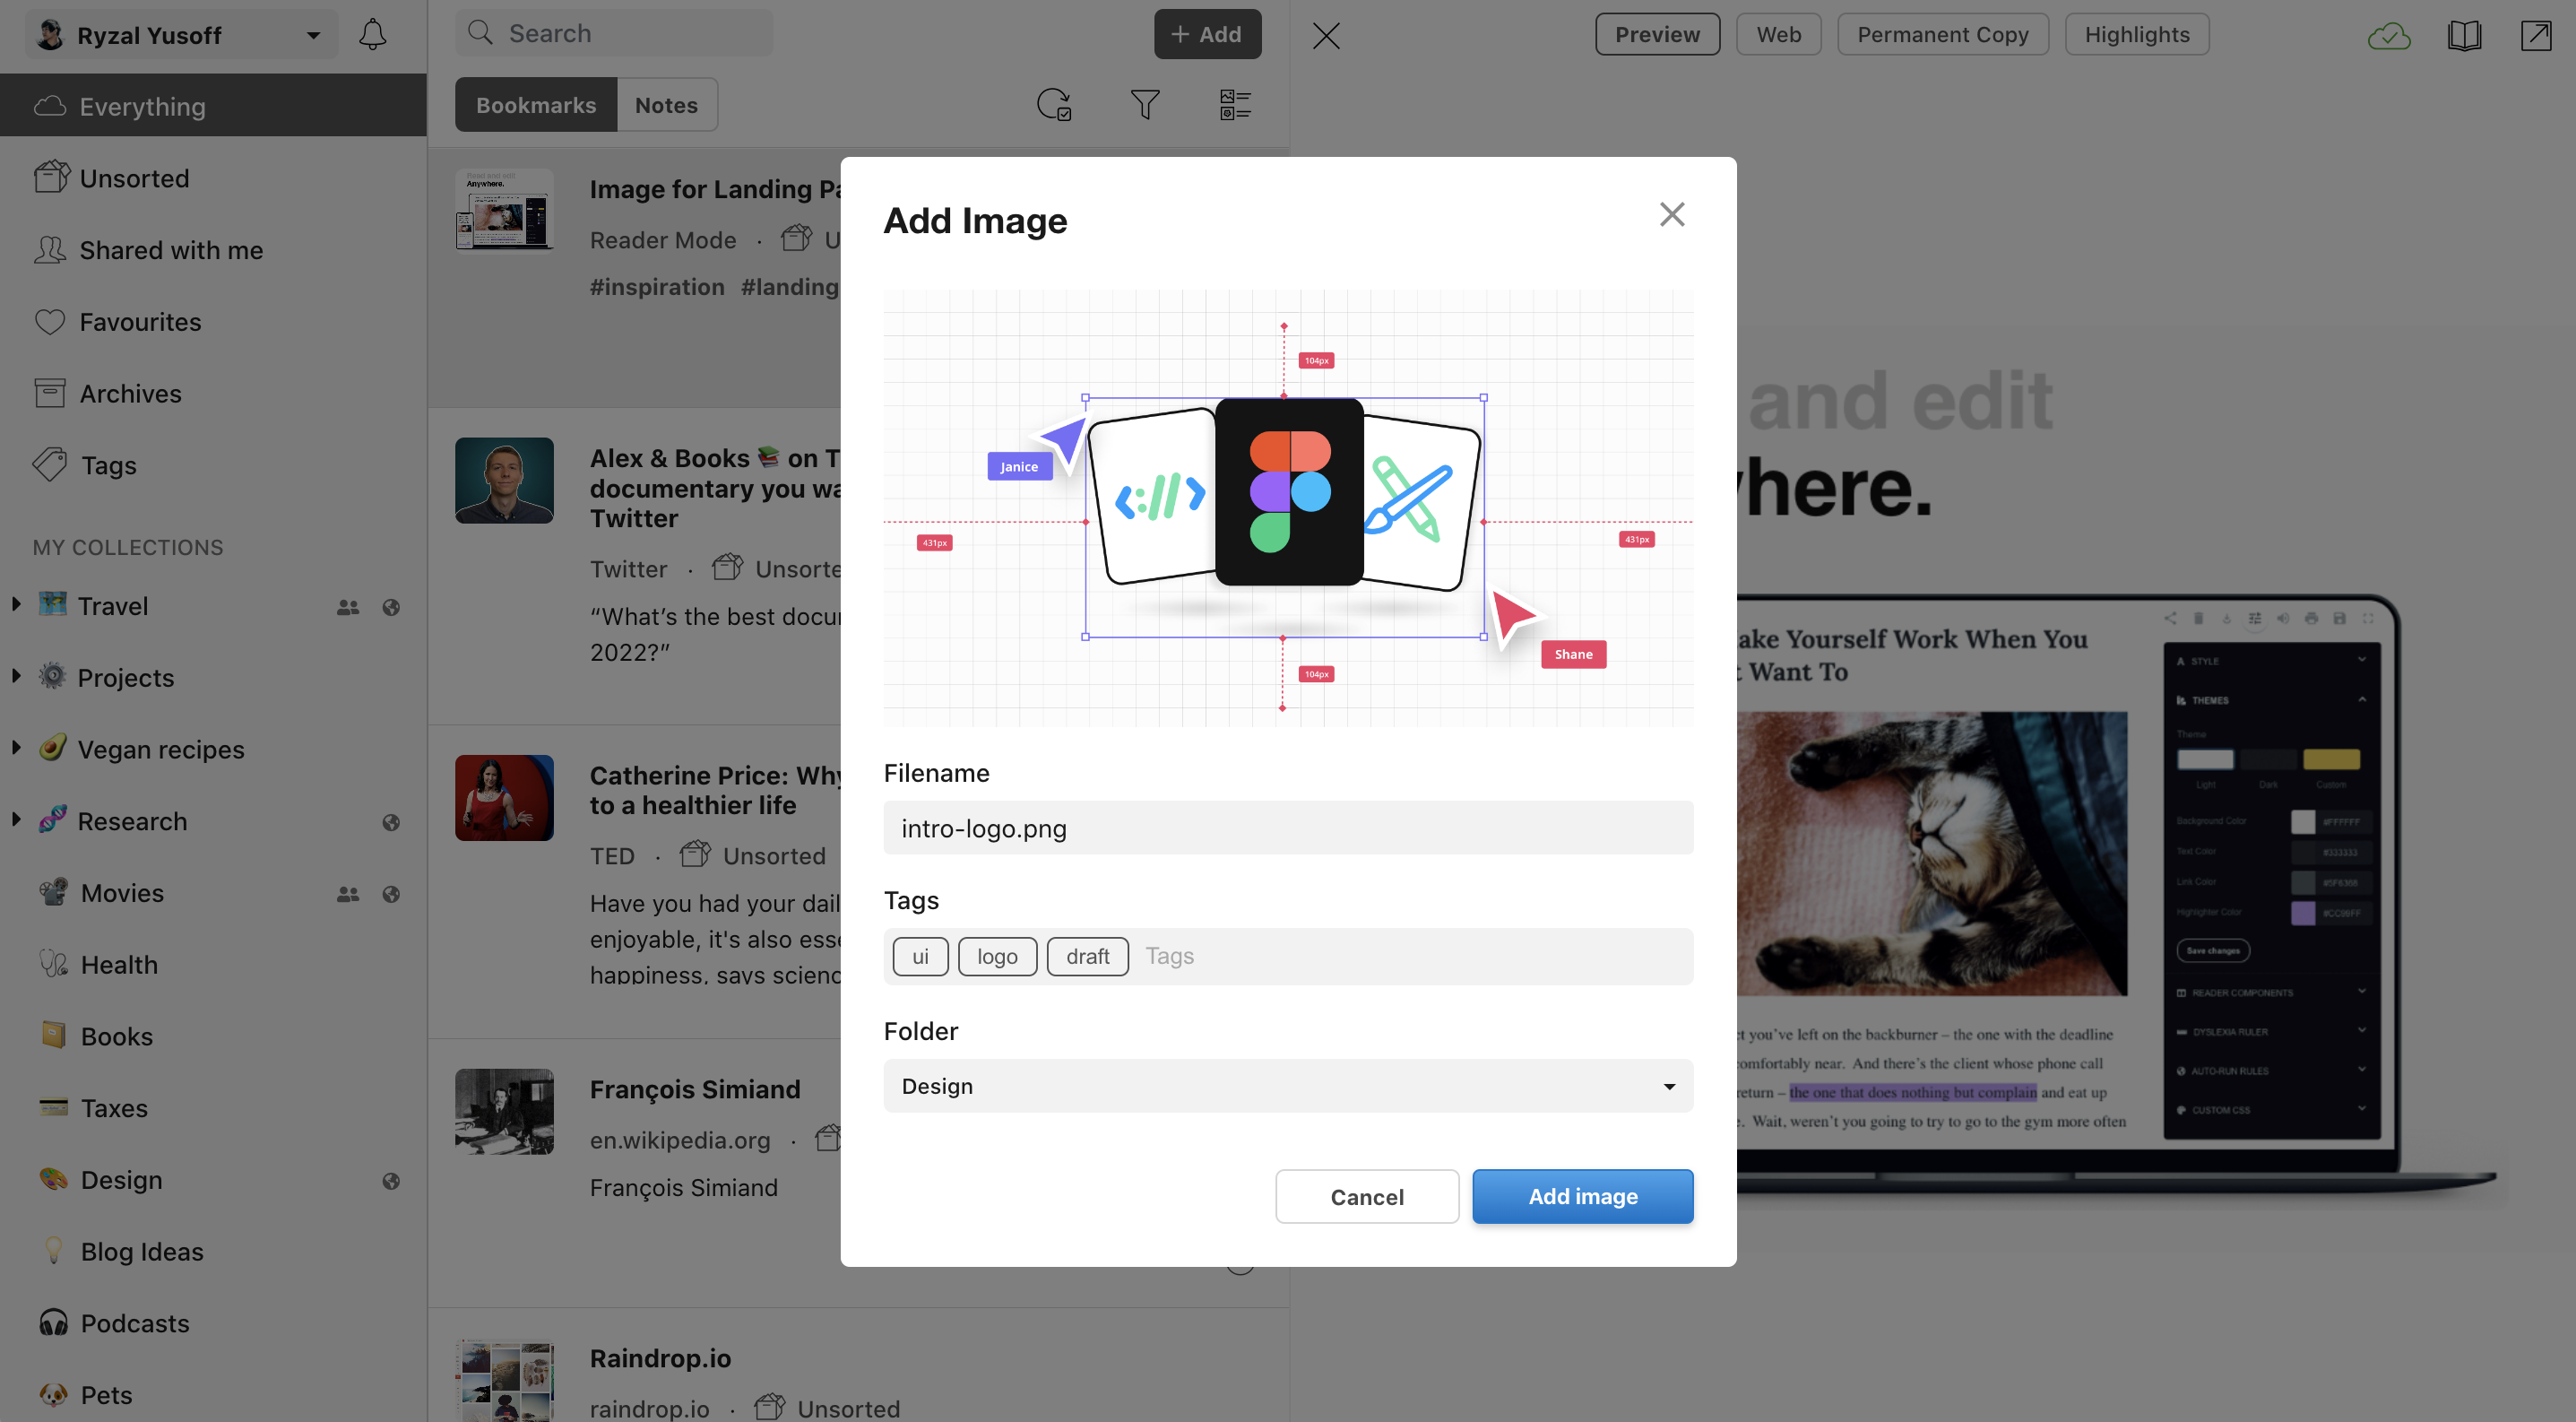Click the Shared with me people icon

[50, 249]
